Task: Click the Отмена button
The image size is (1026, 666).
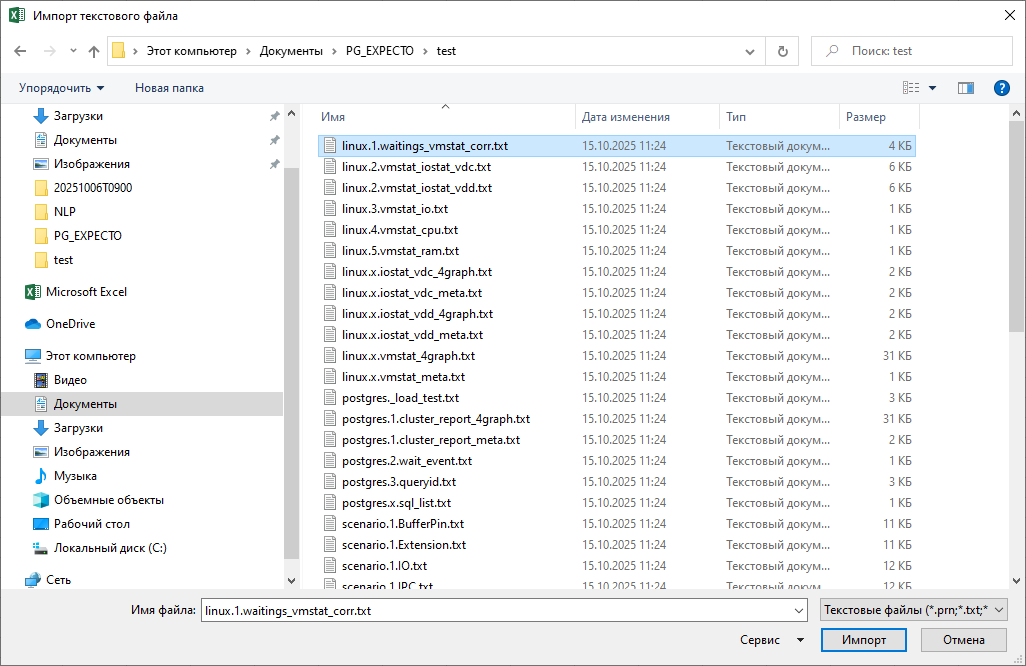Action: pos(963,640)
